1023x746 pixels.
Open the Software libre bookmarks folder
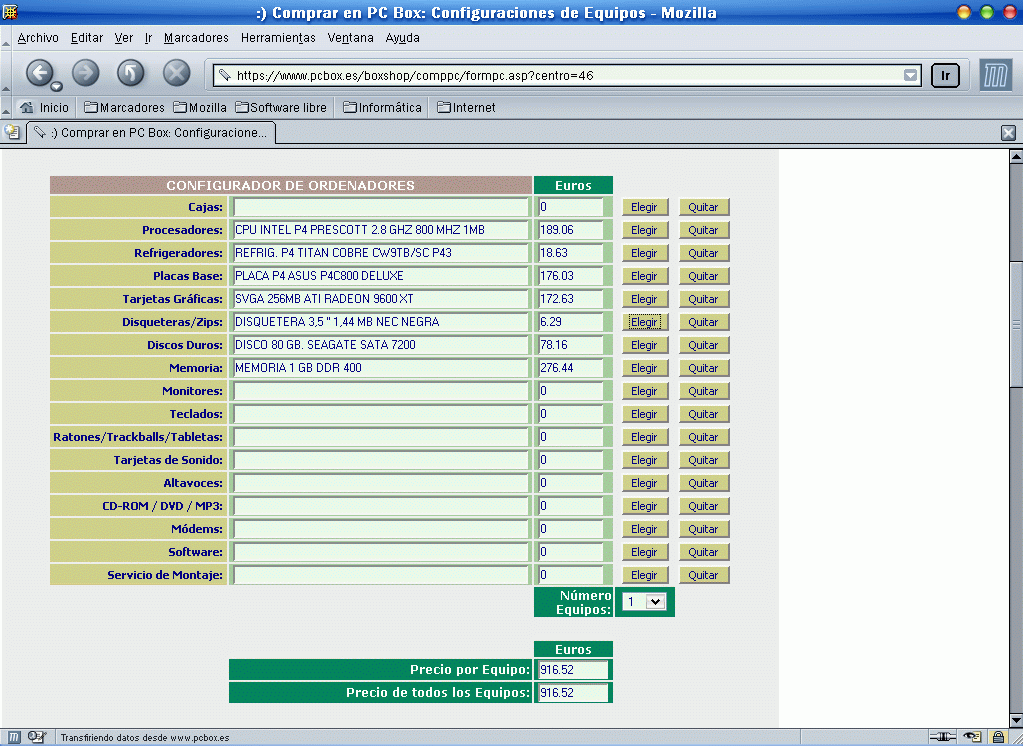pos(281,108)
